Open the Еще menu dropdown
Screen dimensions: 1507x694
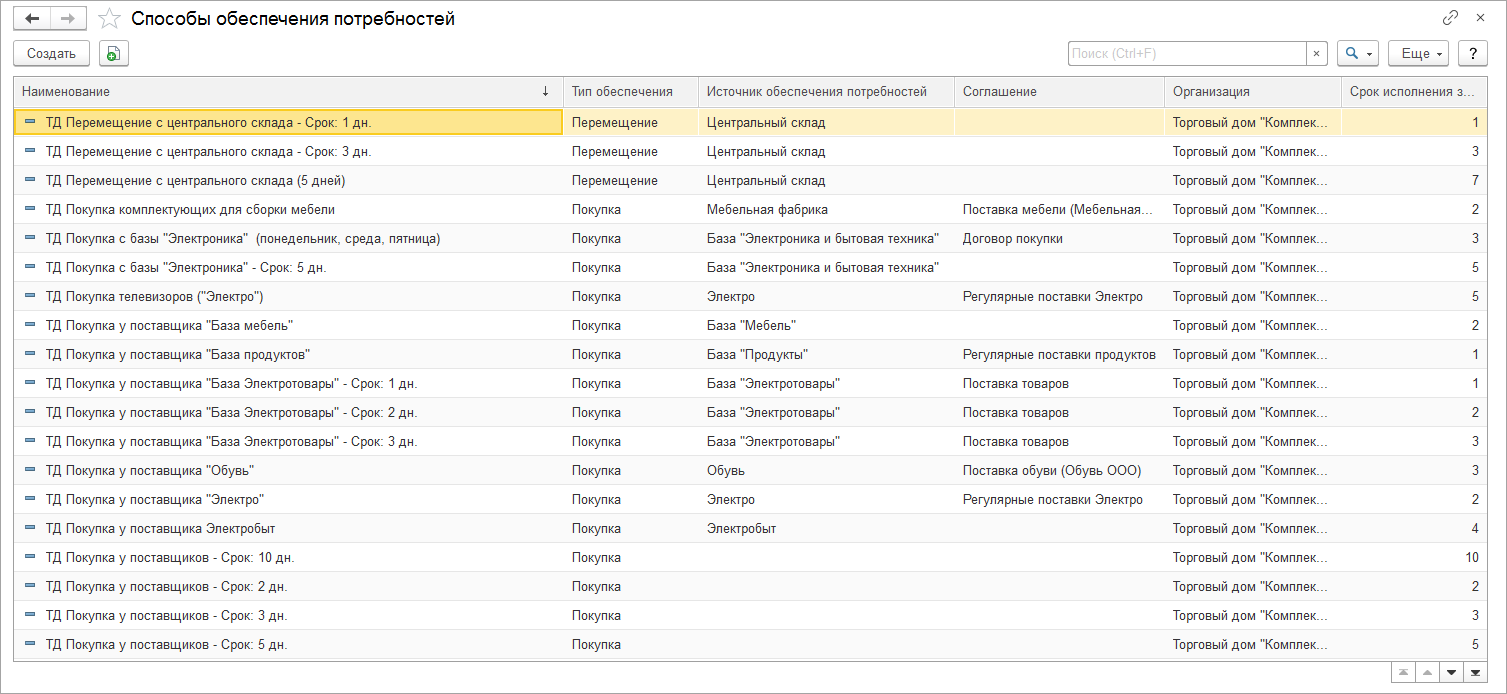click(x=1418, y=54)
